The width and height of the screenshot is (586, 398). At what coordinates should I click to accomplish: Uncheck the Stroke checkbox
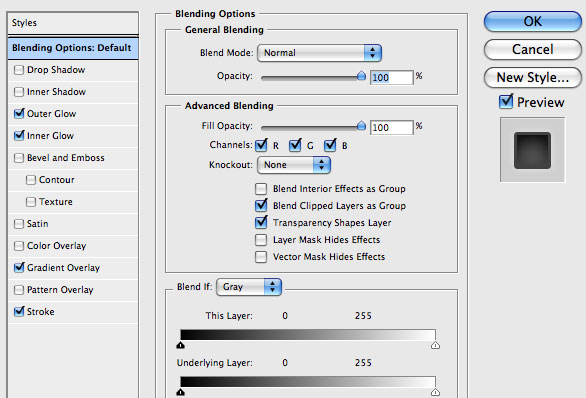pos(19,312)
